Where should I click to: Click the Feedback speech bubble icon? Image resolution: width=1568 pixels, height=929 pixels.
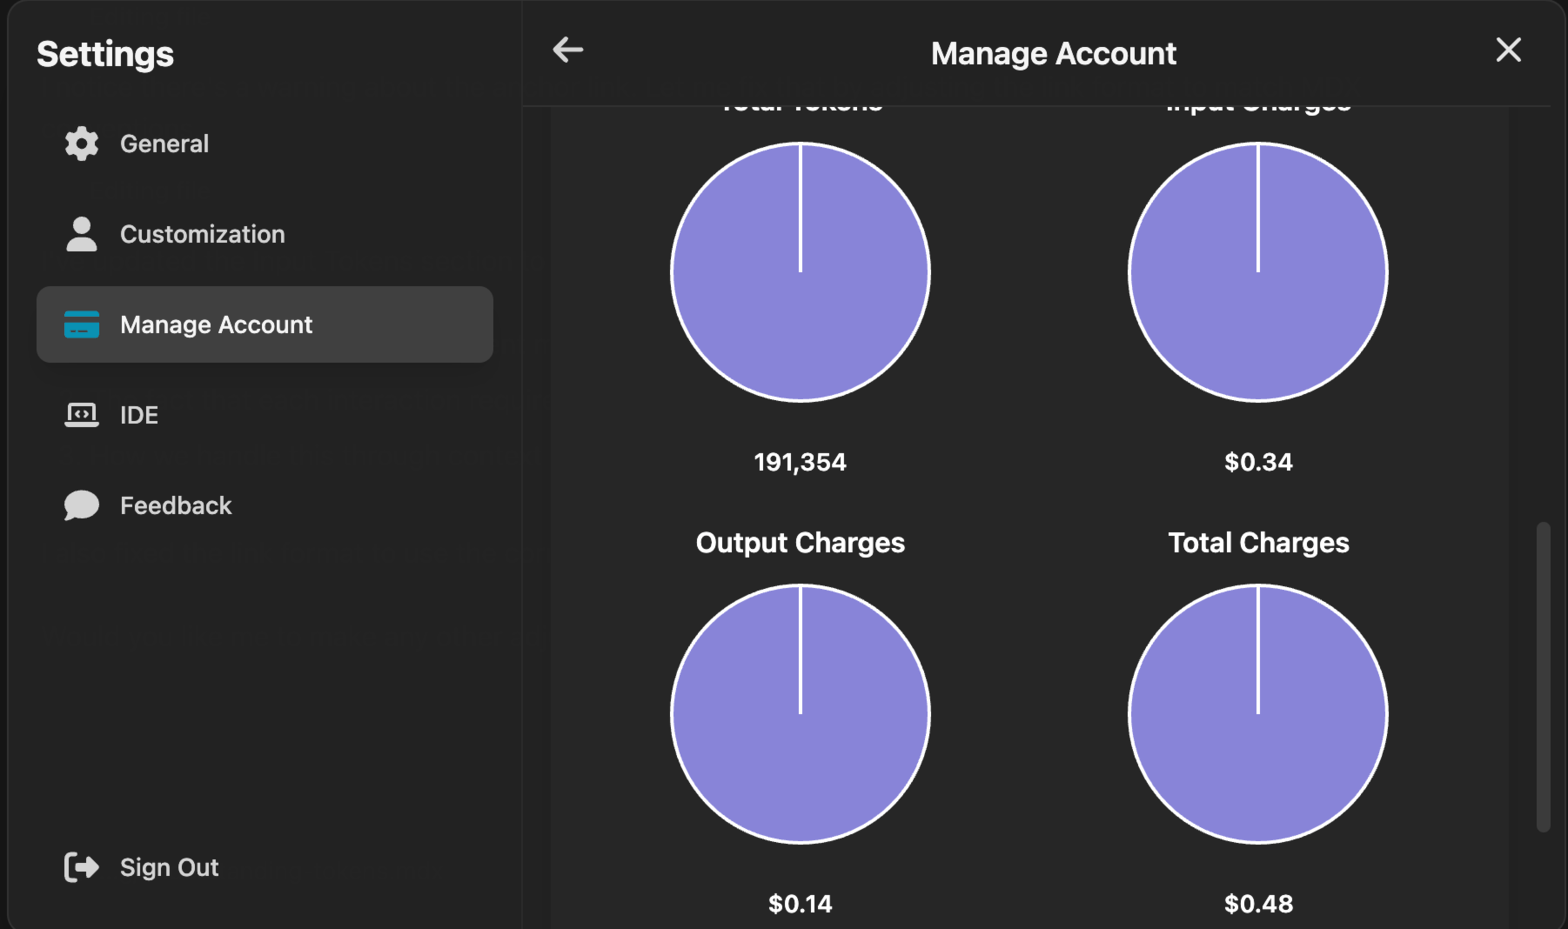pos(81,506)
